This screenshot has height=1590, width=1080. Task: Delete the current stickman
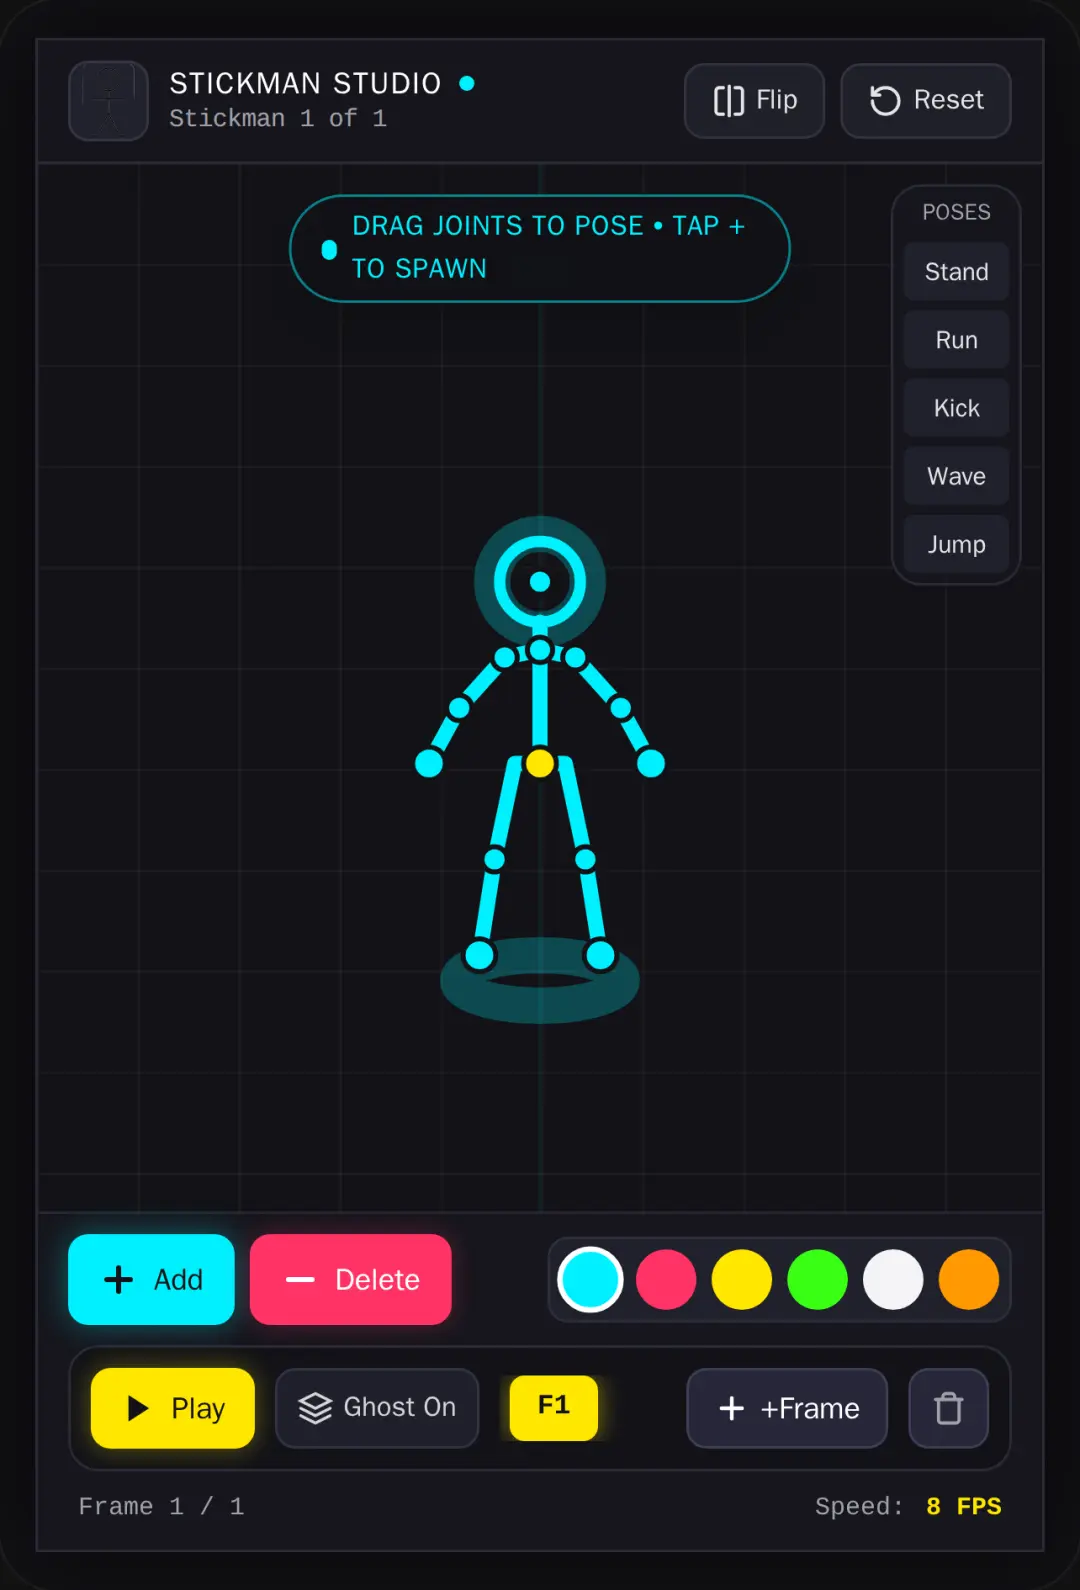pos(351,1279)
